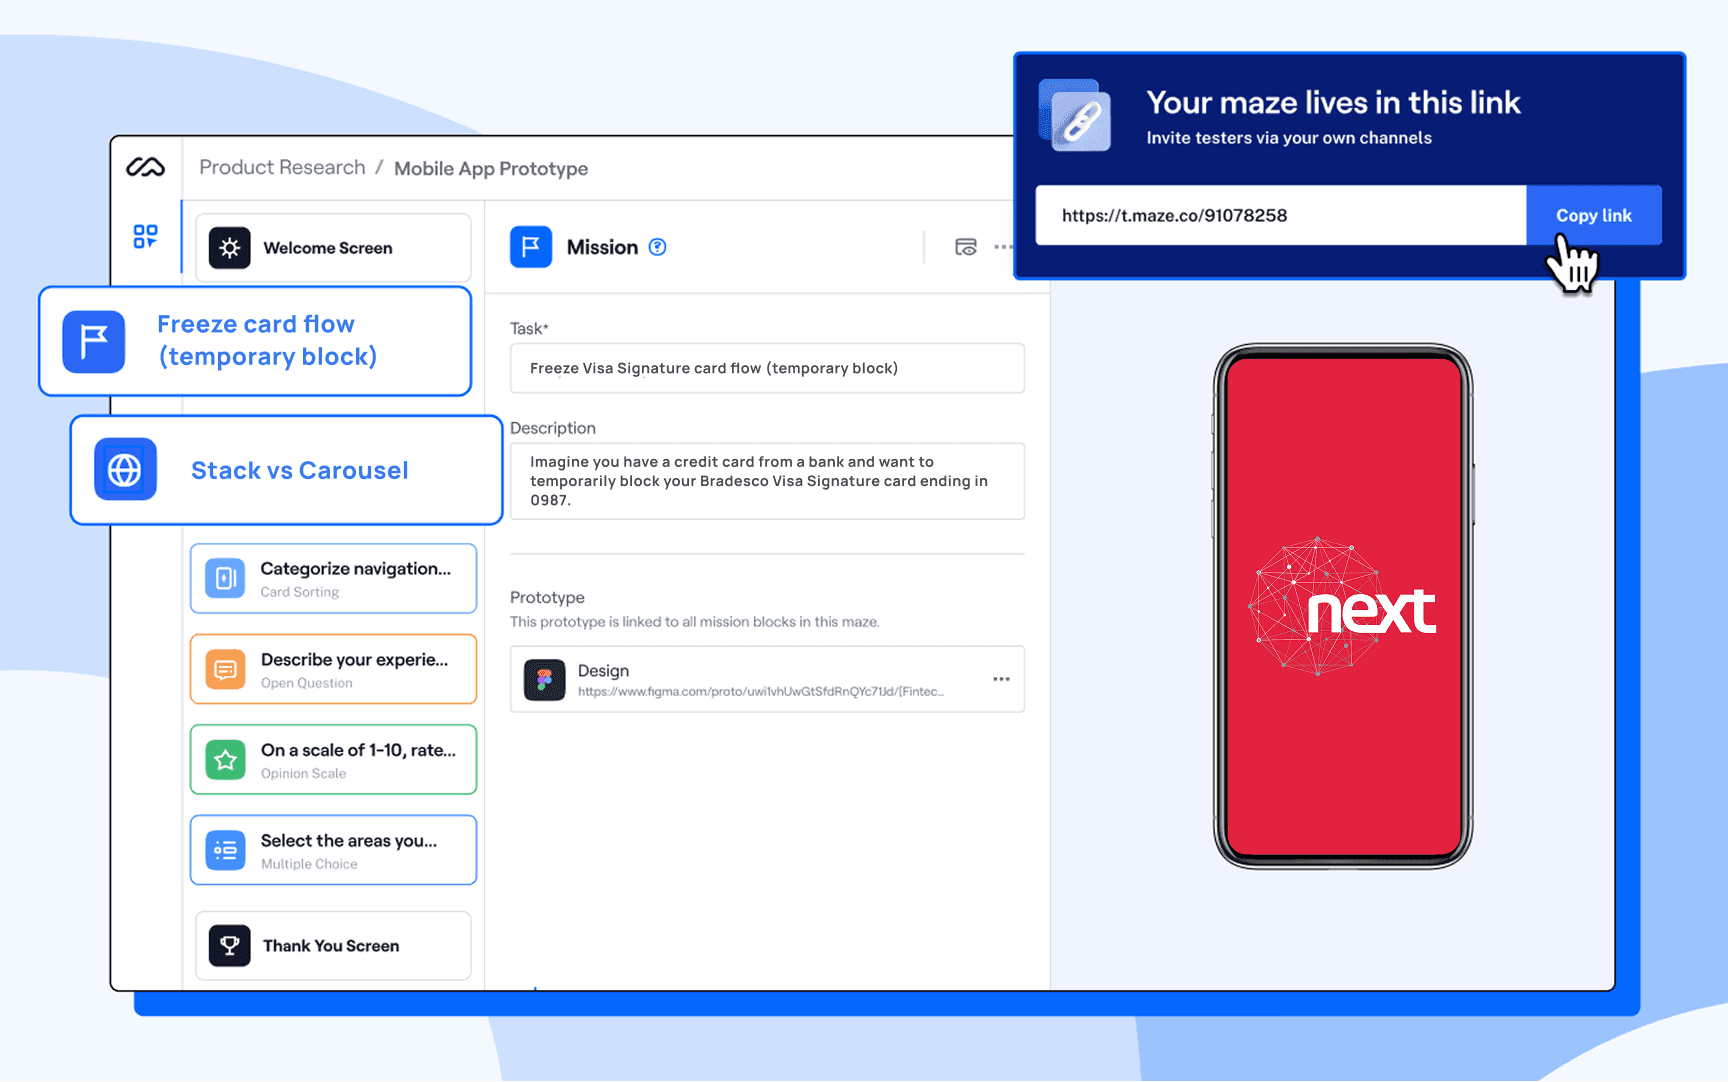
Task: Open the Describe your experience block
Action: click(333, 669)
